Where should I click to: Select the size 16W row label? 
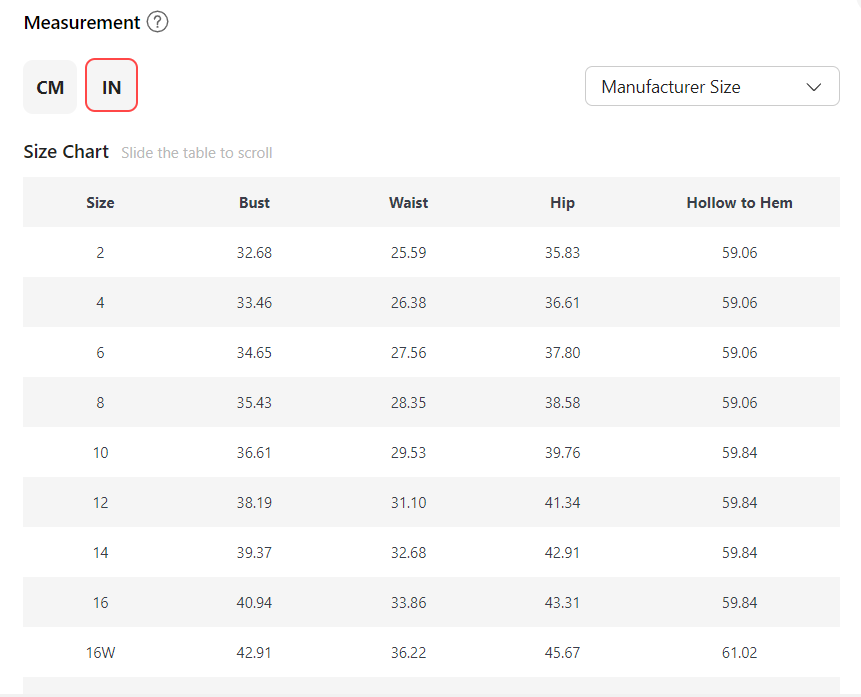coord(100,653)
